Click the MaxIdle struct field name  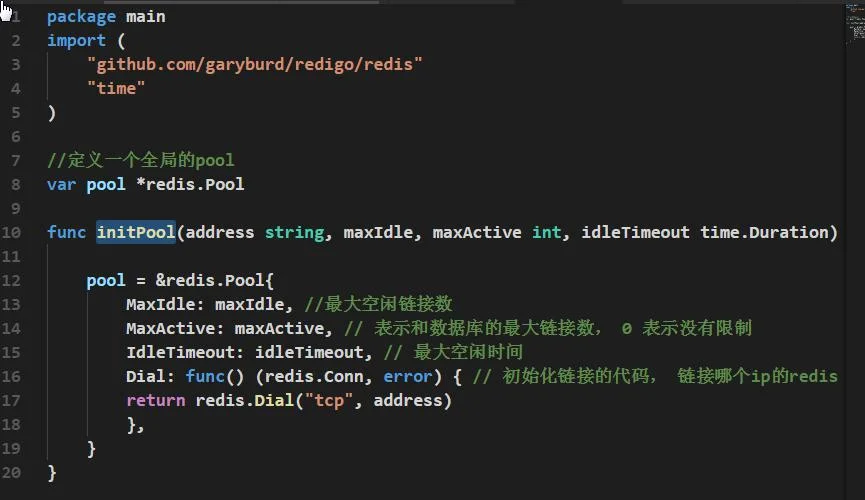pyautogui.click(x=161, y=305)
